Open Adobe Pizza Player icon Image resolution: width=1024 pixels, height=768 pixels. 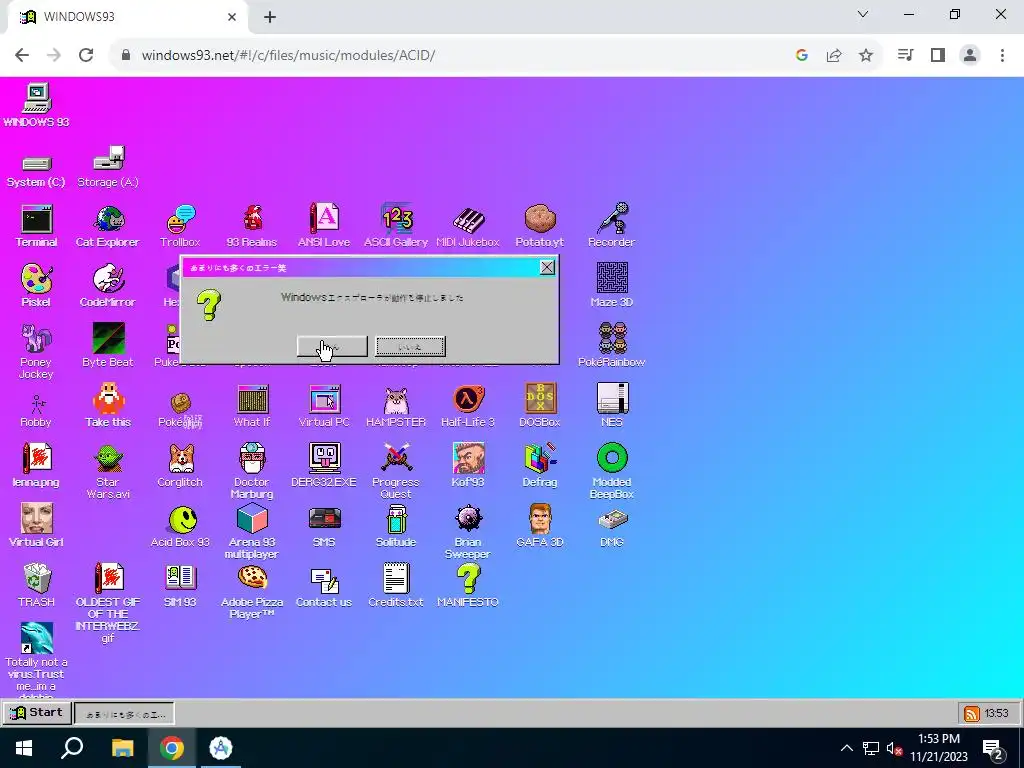[x=252, y=592]
